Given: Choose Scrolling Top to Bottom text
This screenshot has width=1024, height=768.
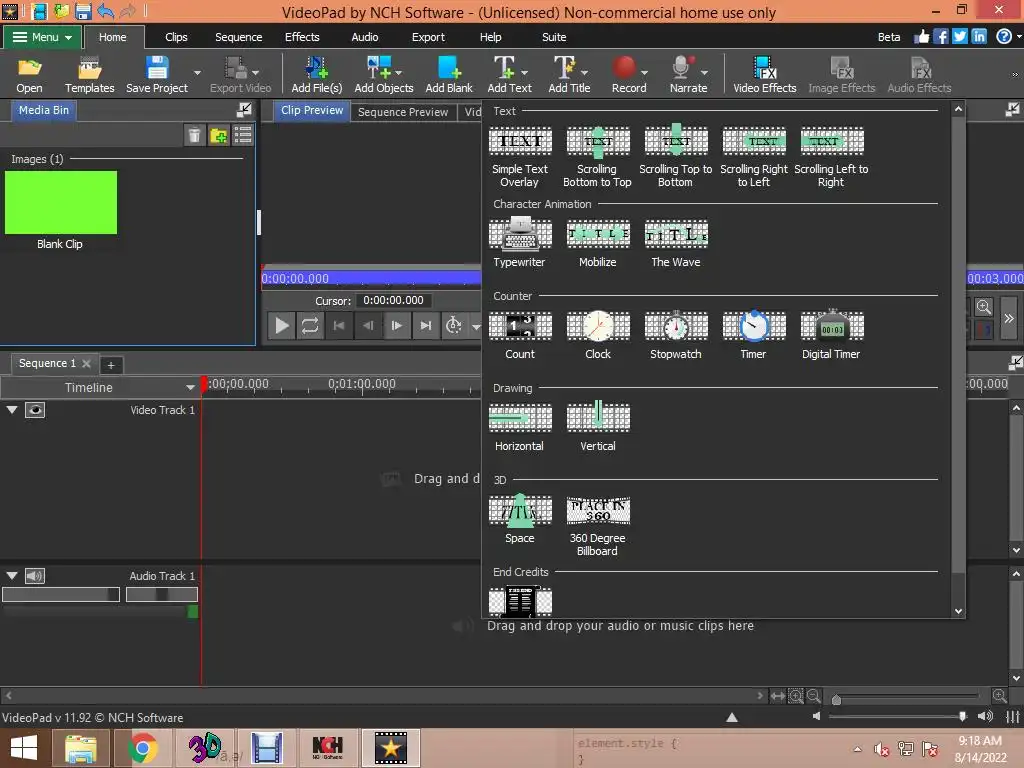Looking at the screenshot, I should [x=675, y=157].
